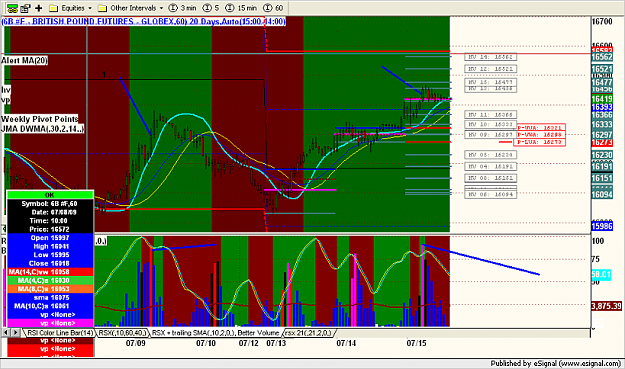Click the Alert MA(20) study label
Screen dimensions: 625x369
point(24,61)
